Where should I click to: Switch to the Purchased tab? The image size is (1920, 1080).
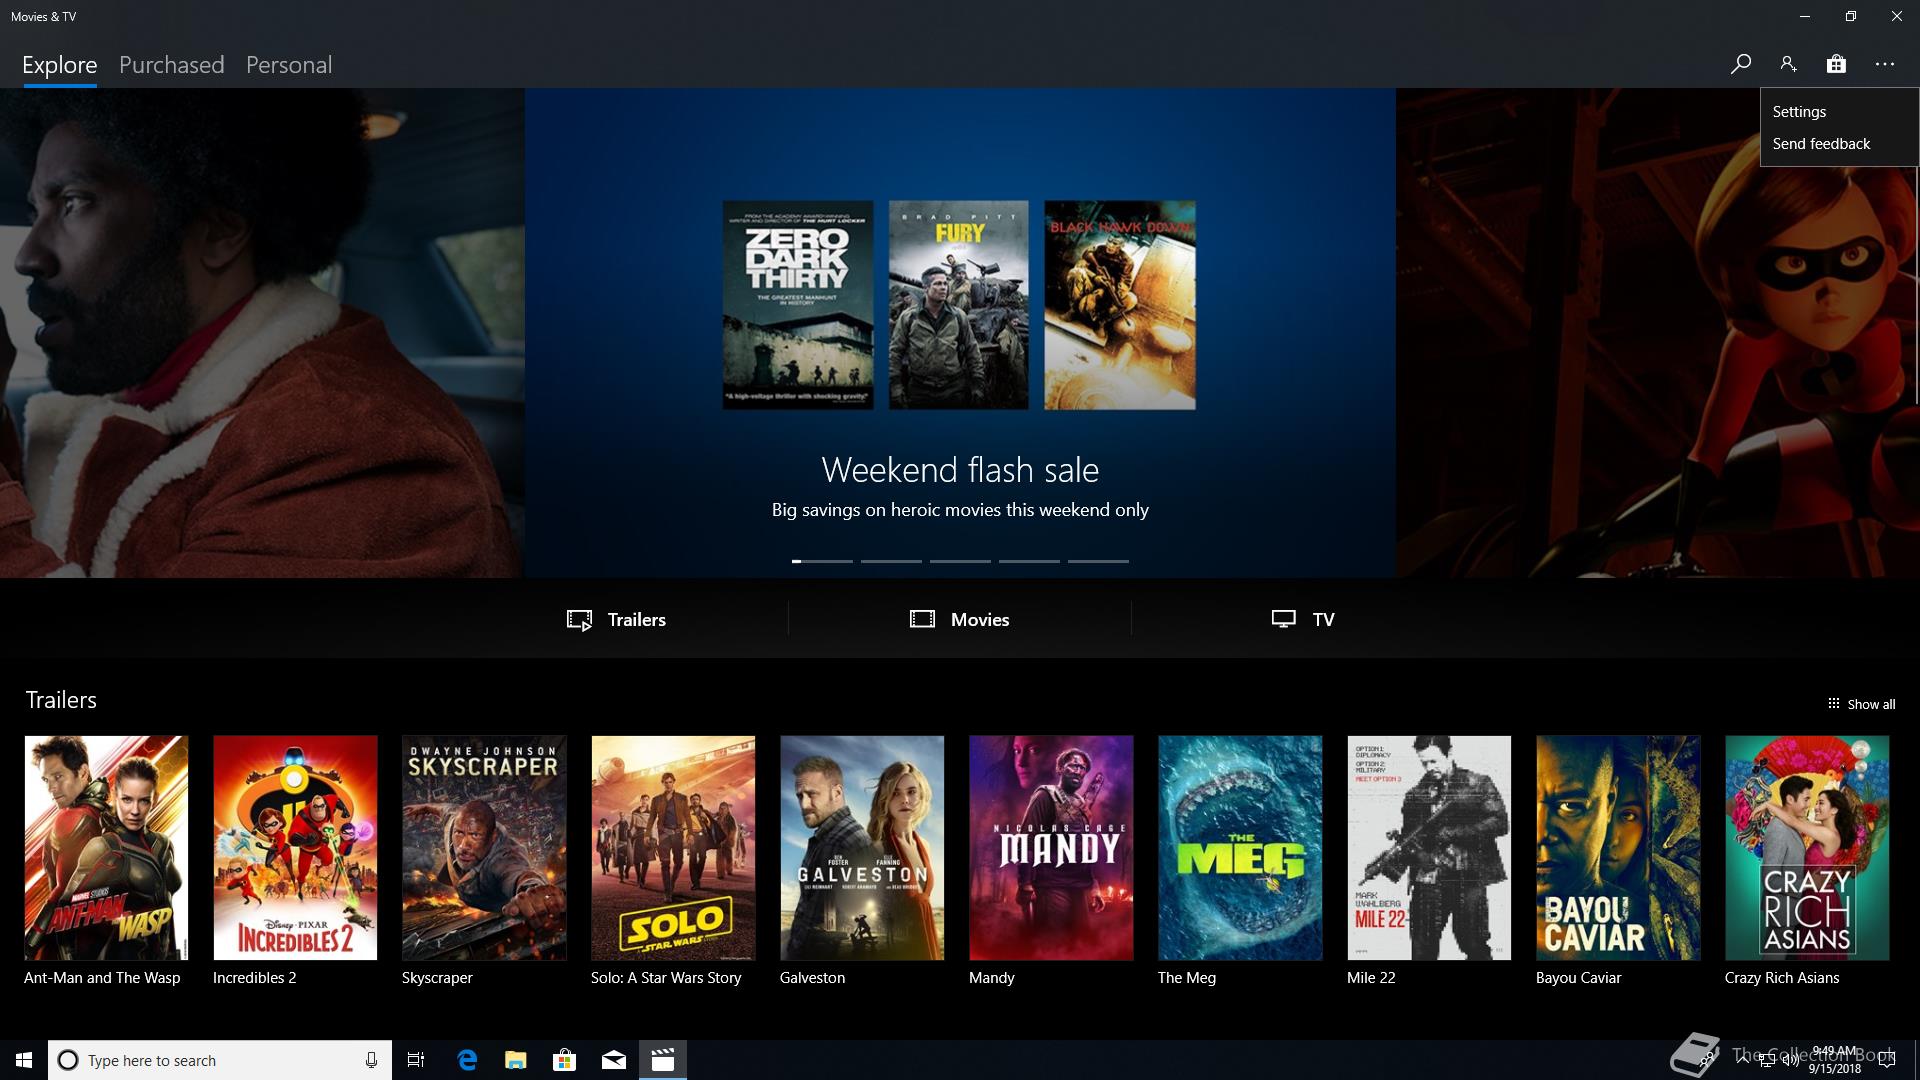coord(171,65)
